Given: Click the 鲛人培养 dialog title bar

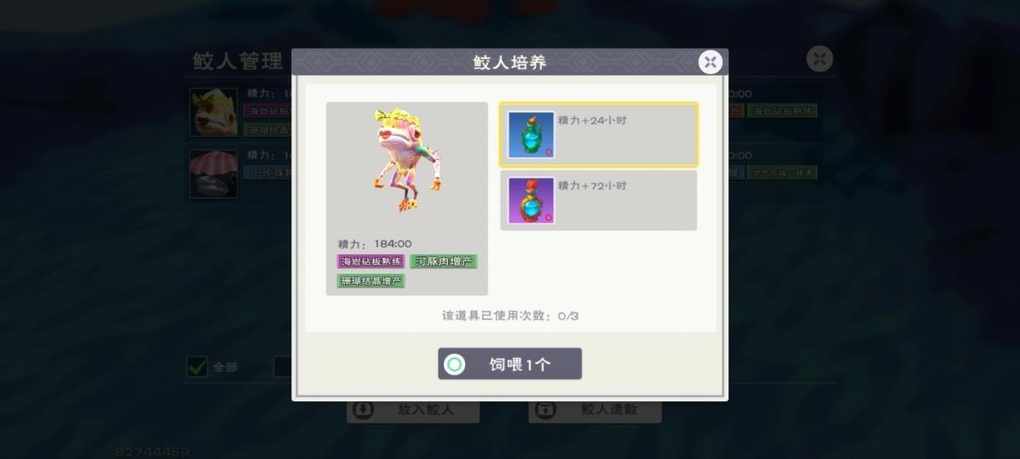Looking at the screenshot, I should coord(510,62).
